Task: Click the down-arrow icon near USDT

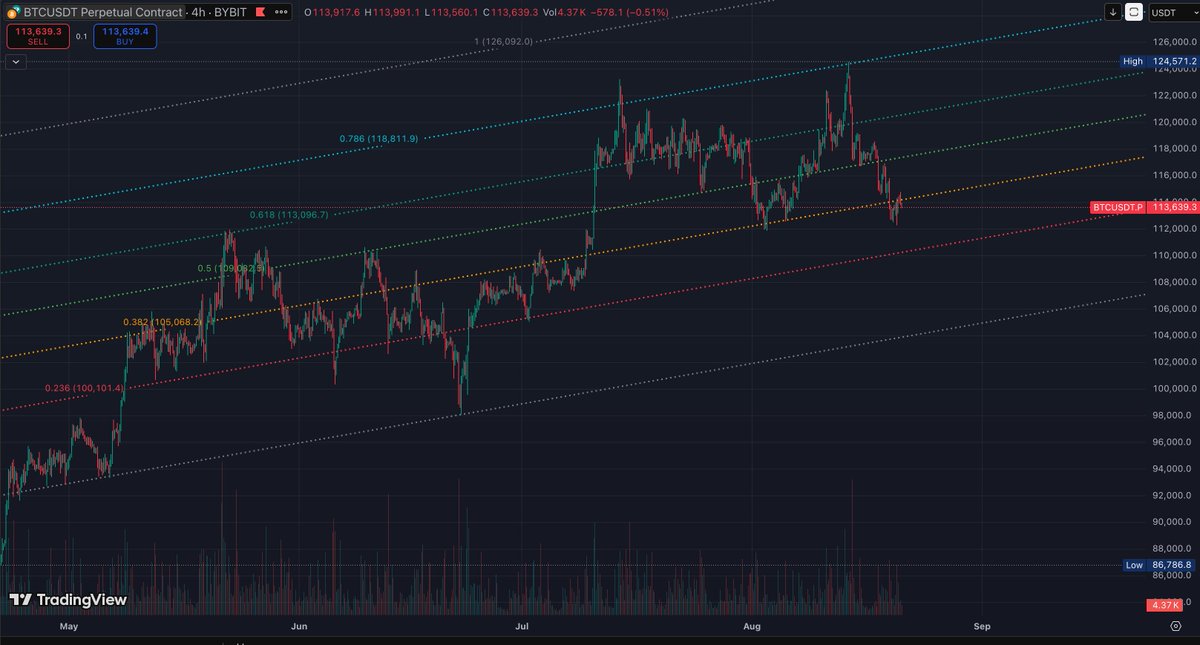Action: pyautogui.click(x=1114, y=12)
